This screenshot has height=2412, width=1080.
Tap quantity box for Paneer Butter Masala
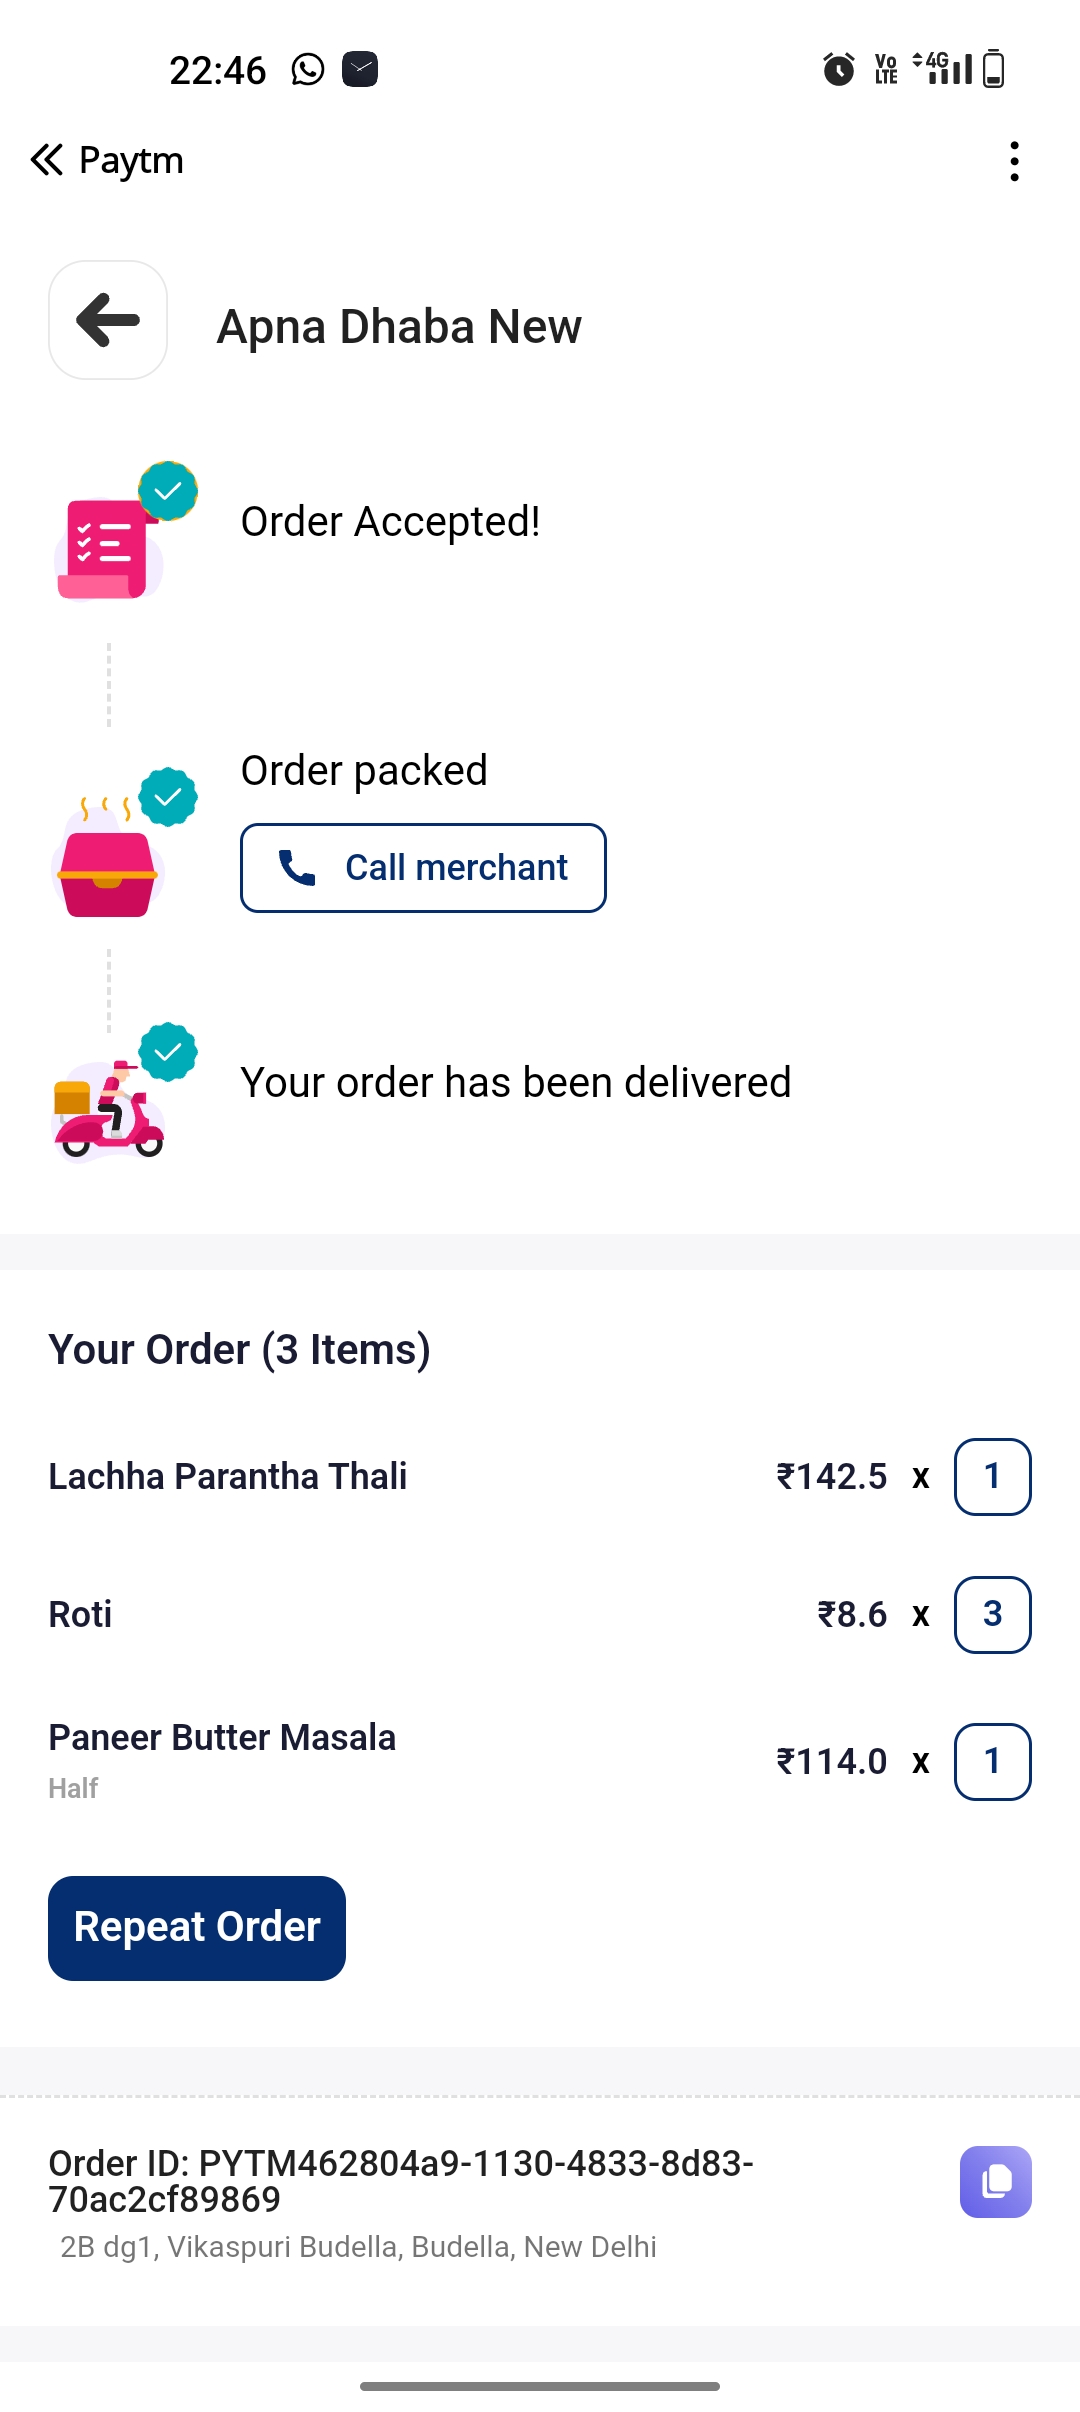coord(992,1761)
